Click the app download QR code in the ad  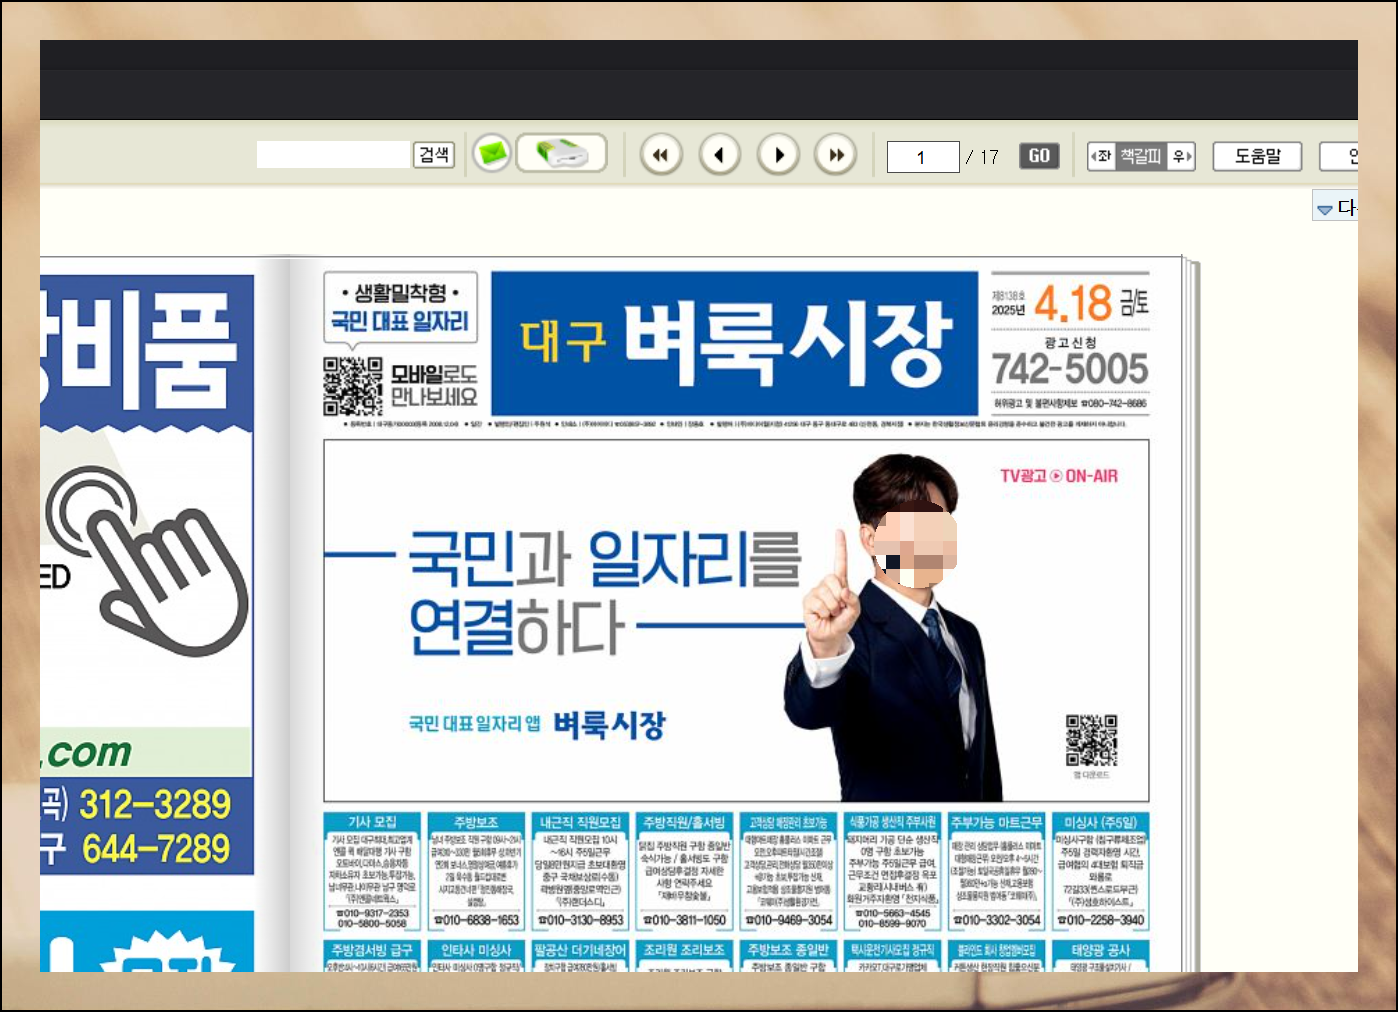(x=1091, y=740)
